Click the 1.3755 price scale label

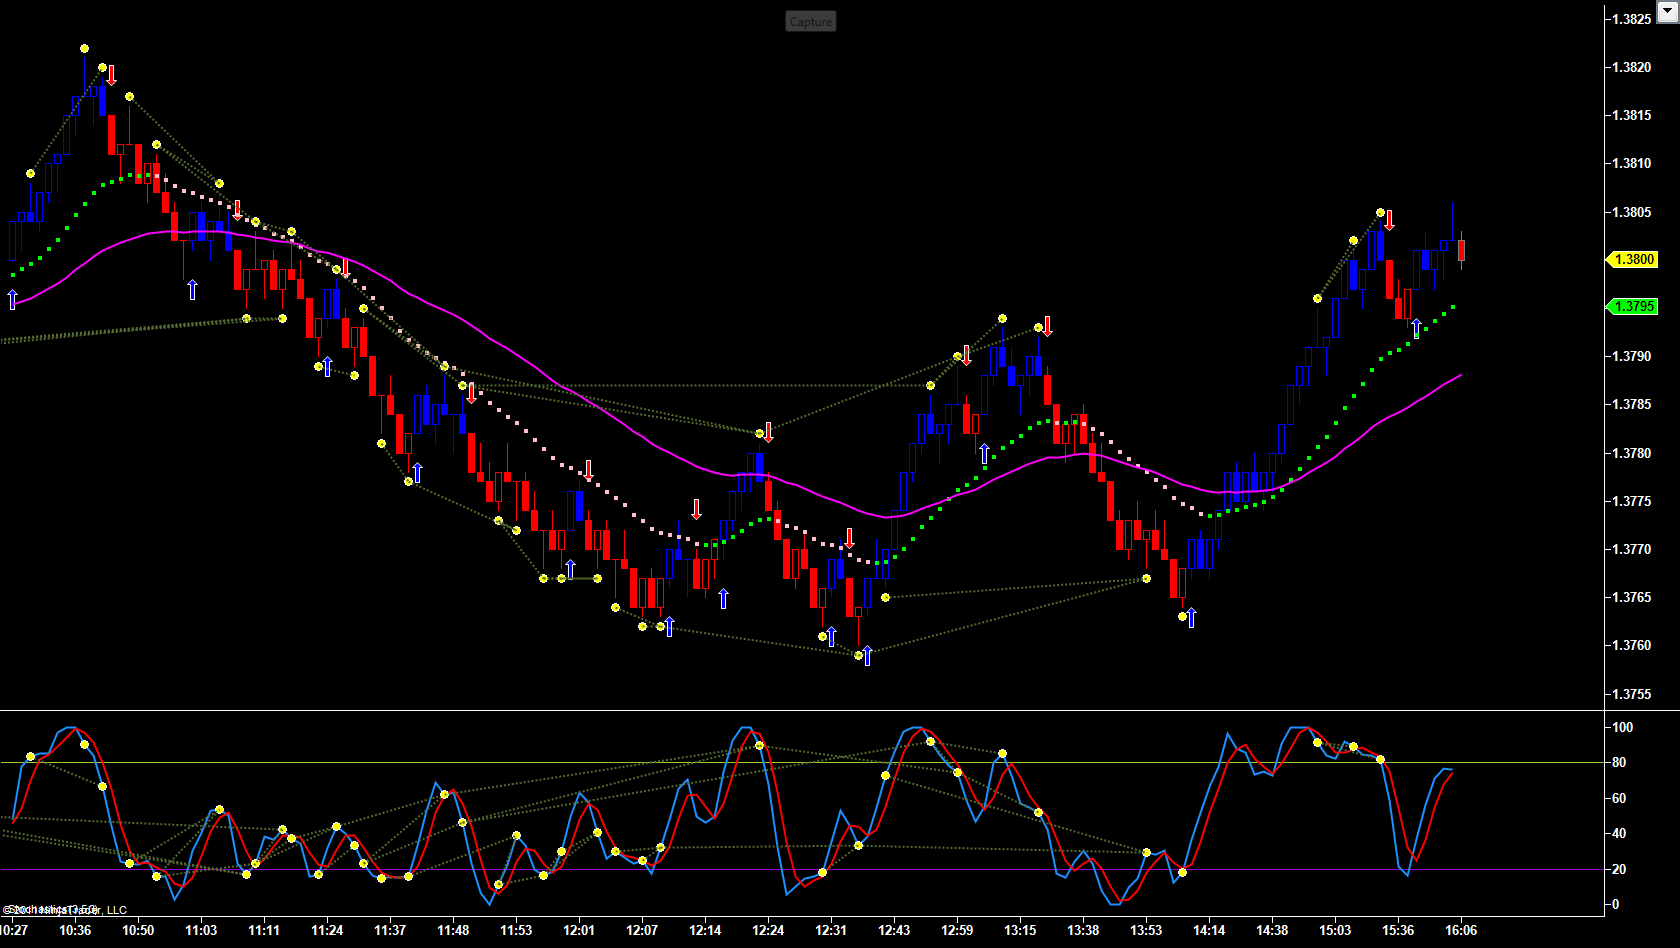point(1631,693)
